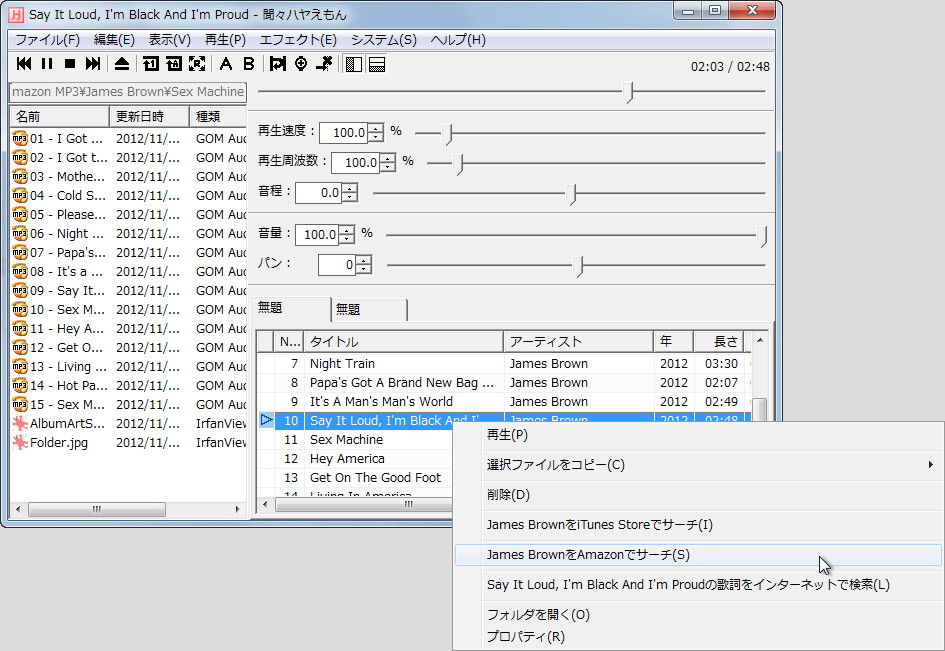Viewport: 945px width, 651px height.
Task: Switch to the first 無題 playlist tab
Action: click(292, 308)
